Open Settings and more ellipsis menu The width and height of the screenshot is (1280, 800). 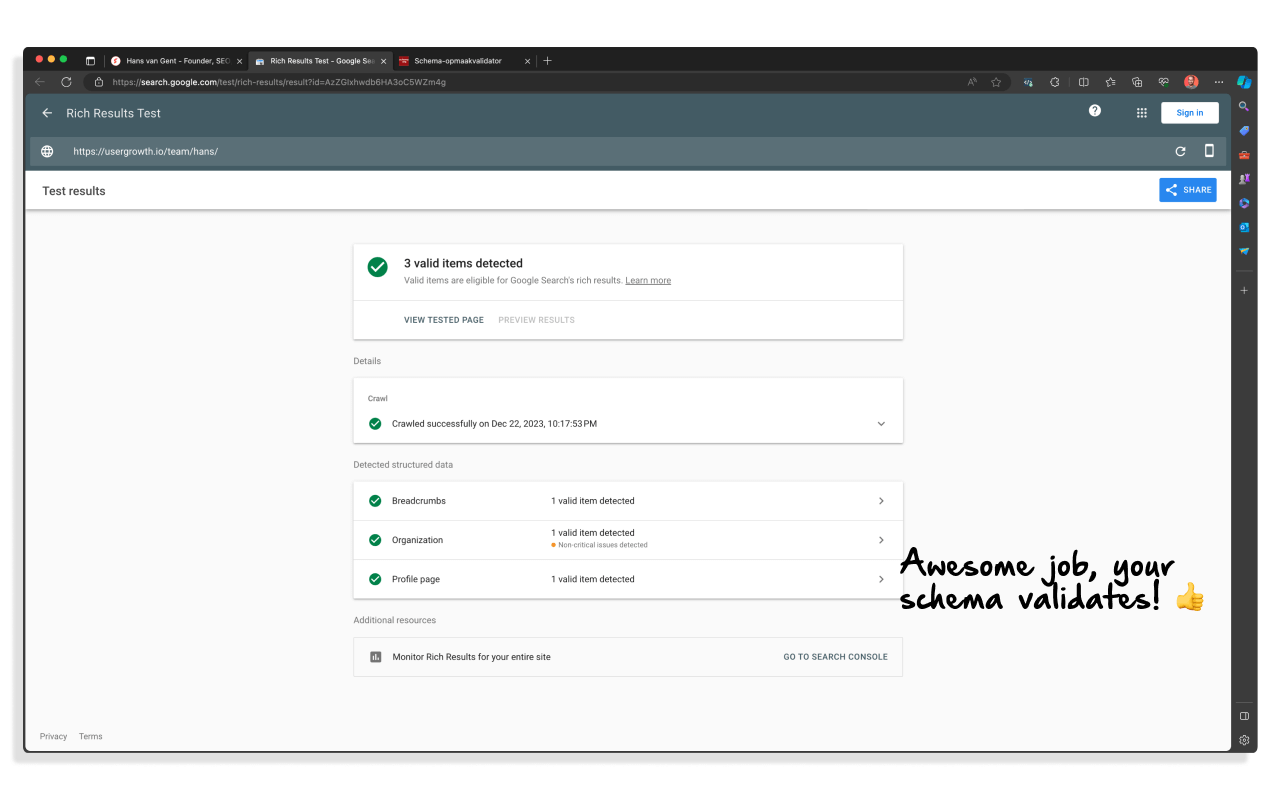pyautogui.click(x=1218, y=82)
